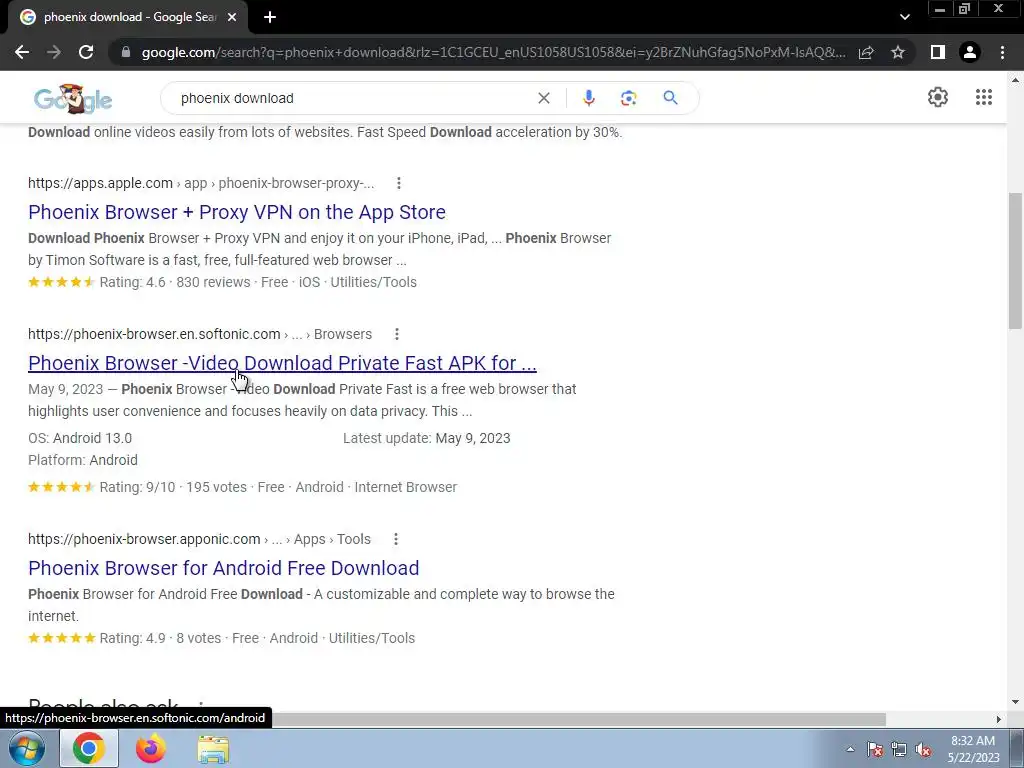1024x768 pixels.
Task: Open the Google apps grid
Action: (x=984, y=97)
